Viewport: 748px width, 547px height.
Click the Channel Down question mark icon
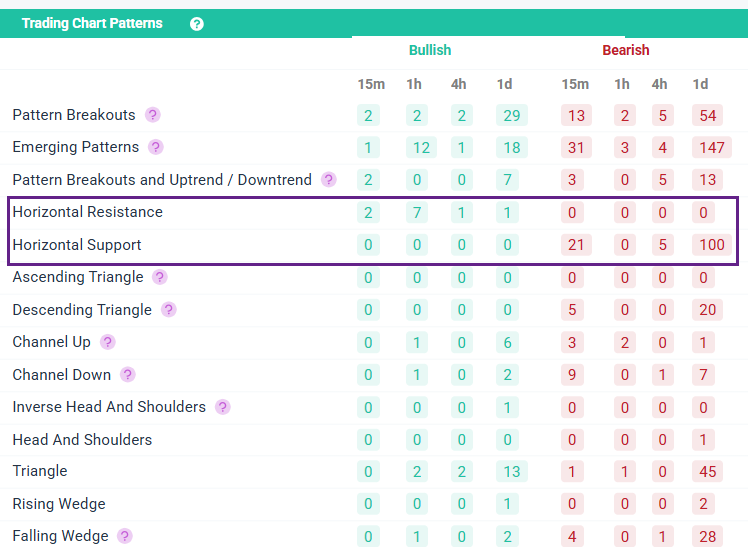coord(128,375)
